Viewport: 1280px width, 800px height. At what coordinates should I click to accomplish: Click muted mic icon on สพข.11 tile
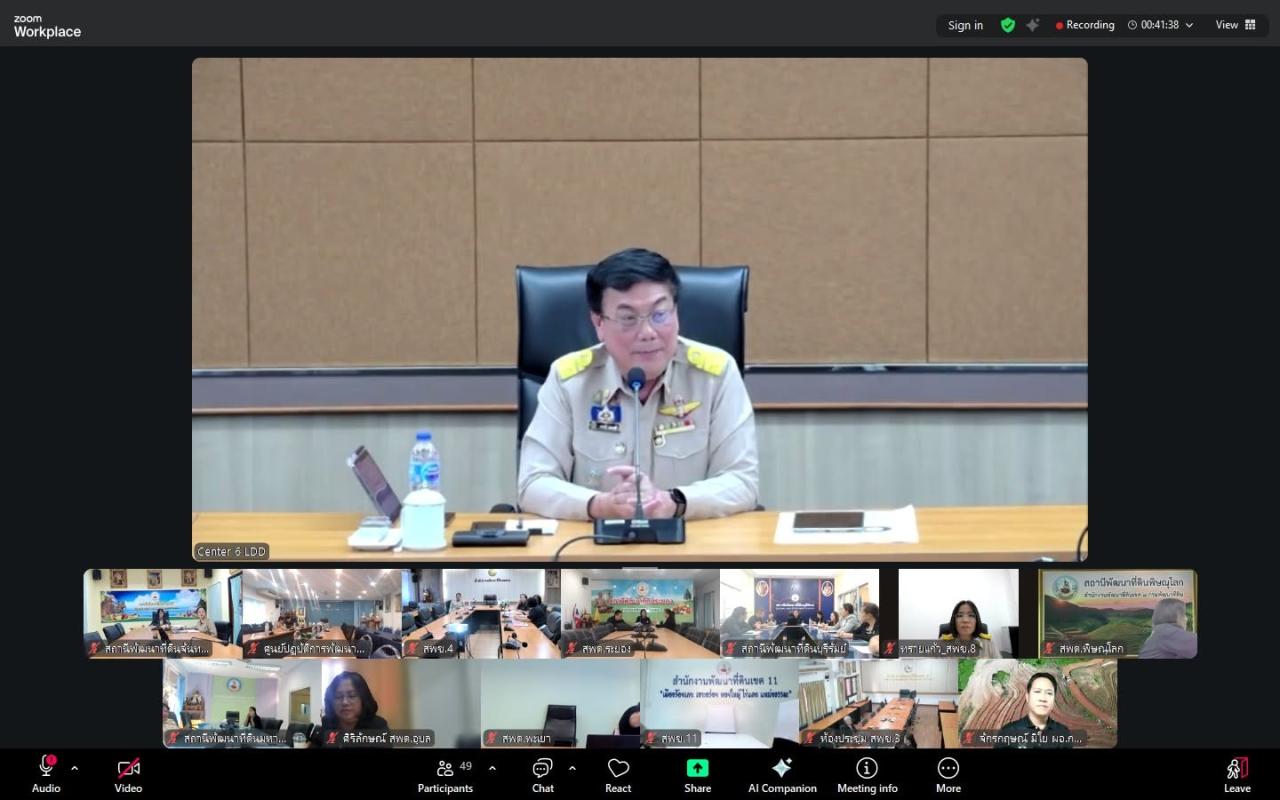pyautogui.click(x=651, y=739)
